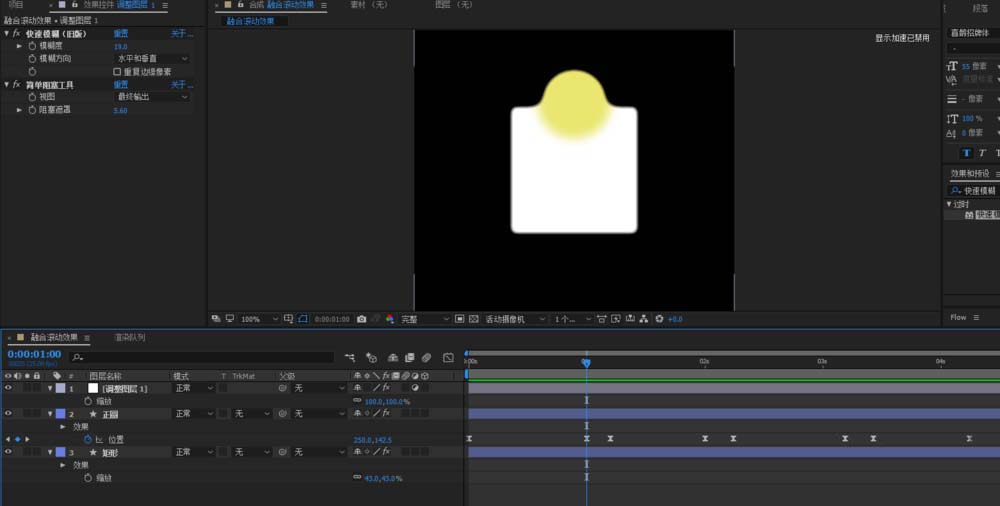Click the purple label color of layer 2
This screenshot has height=506, width=1000.
[59, 413]
